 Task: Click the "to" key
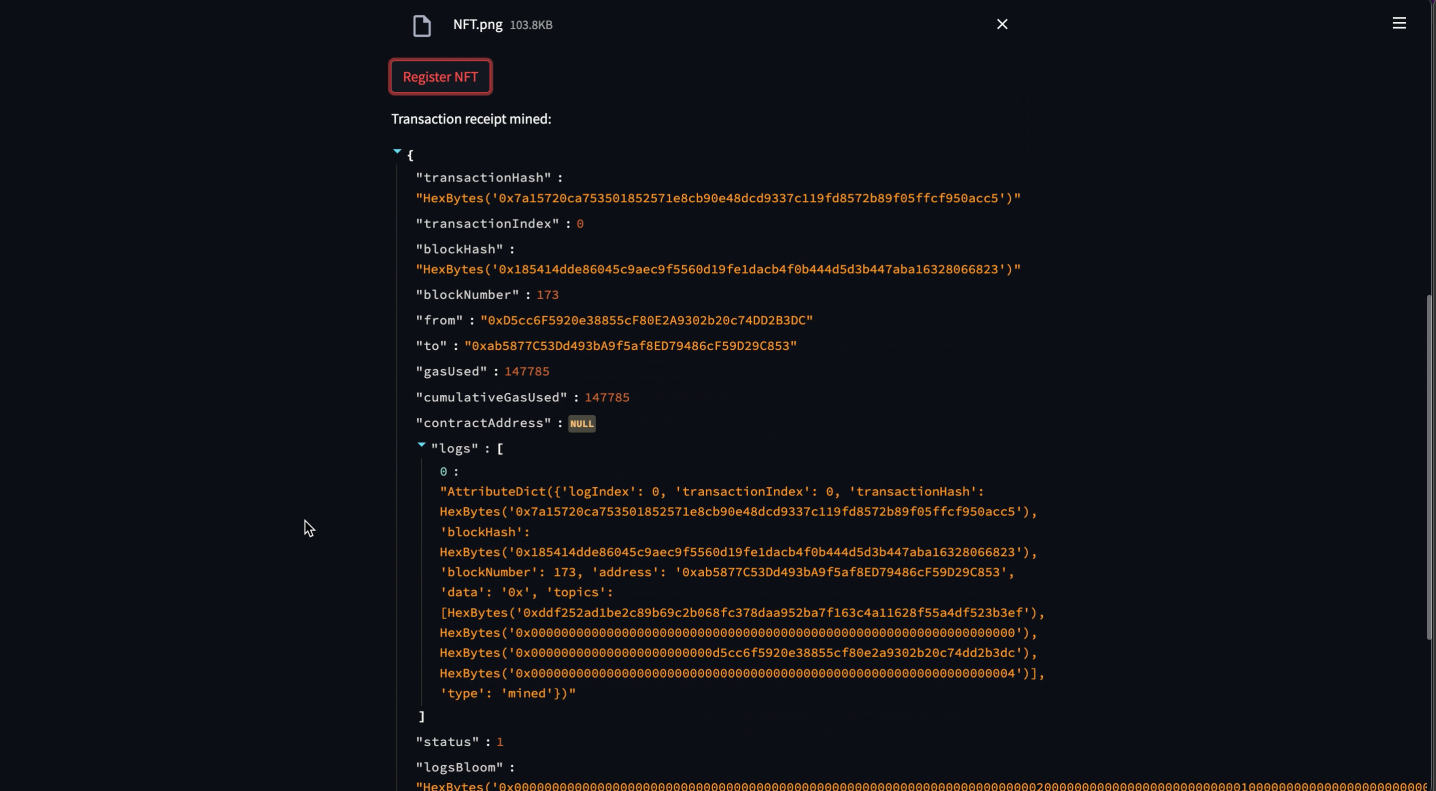[431, 346]
